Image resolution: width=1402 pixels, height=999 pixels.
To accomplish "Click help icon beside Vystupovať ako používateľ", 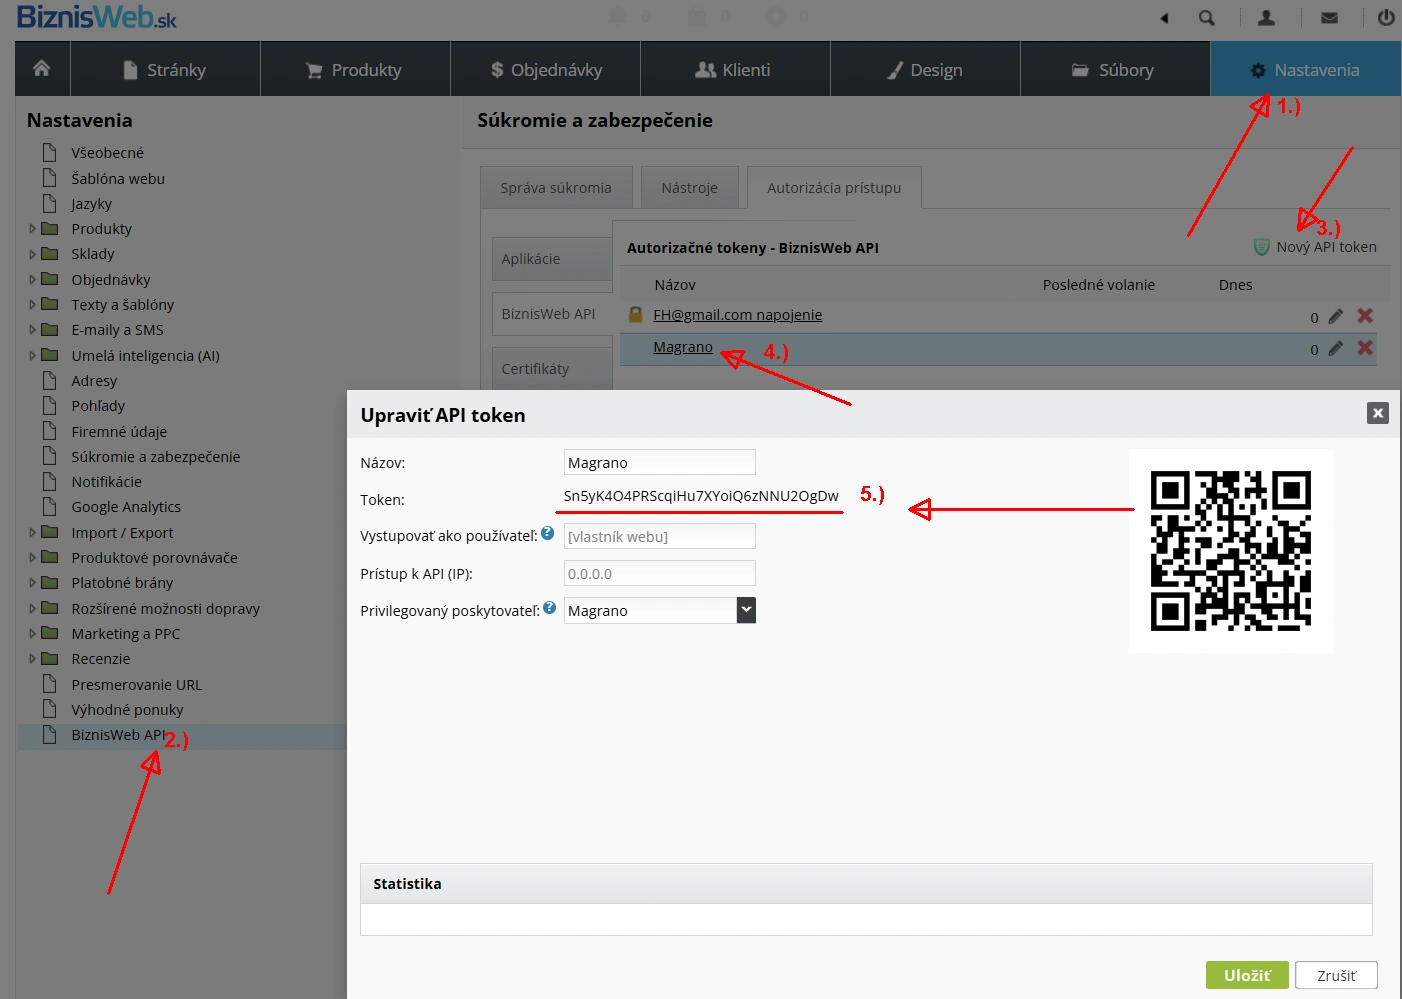I will [547, 534].
